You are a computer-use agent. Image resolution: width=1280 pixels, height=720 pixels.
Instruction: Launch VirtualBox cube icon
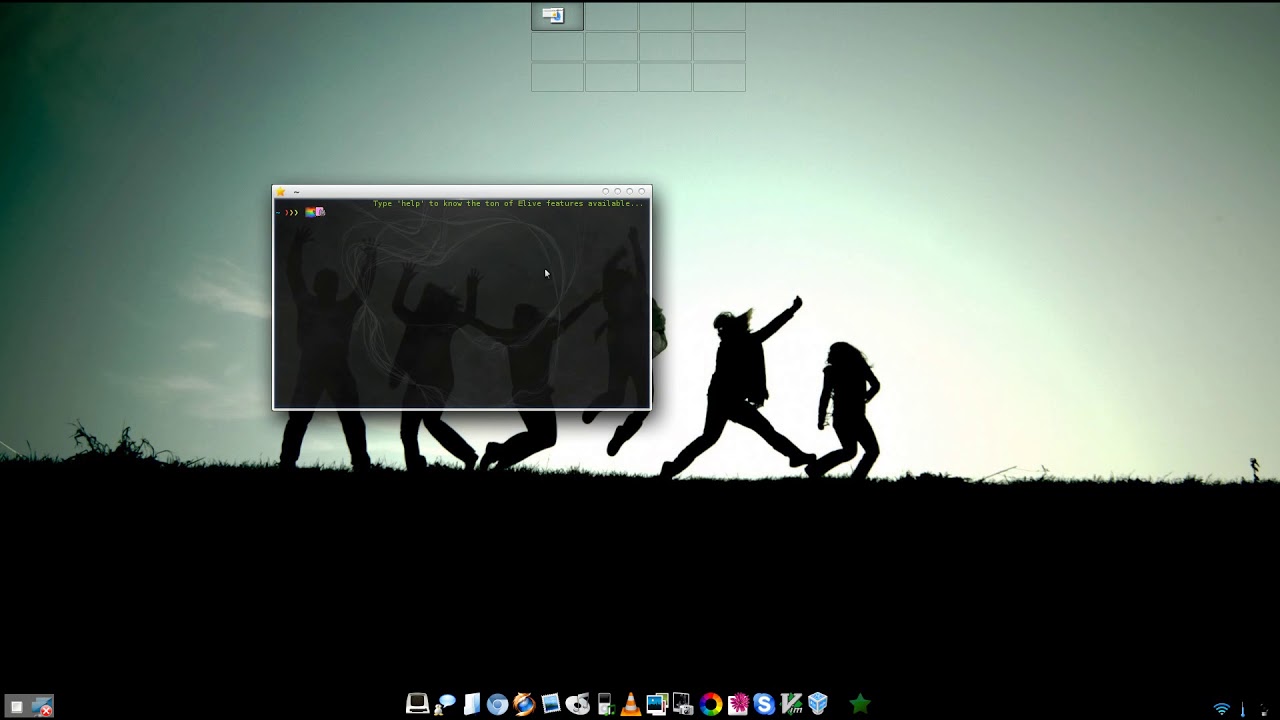pos(817,704)
